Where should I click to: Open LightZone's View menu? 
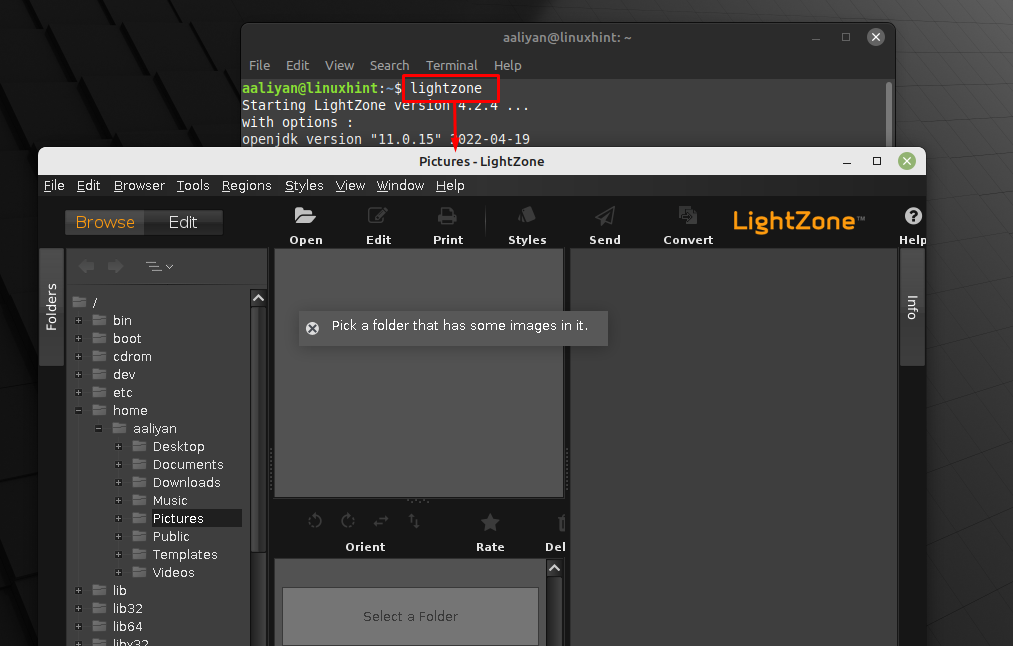350,185
